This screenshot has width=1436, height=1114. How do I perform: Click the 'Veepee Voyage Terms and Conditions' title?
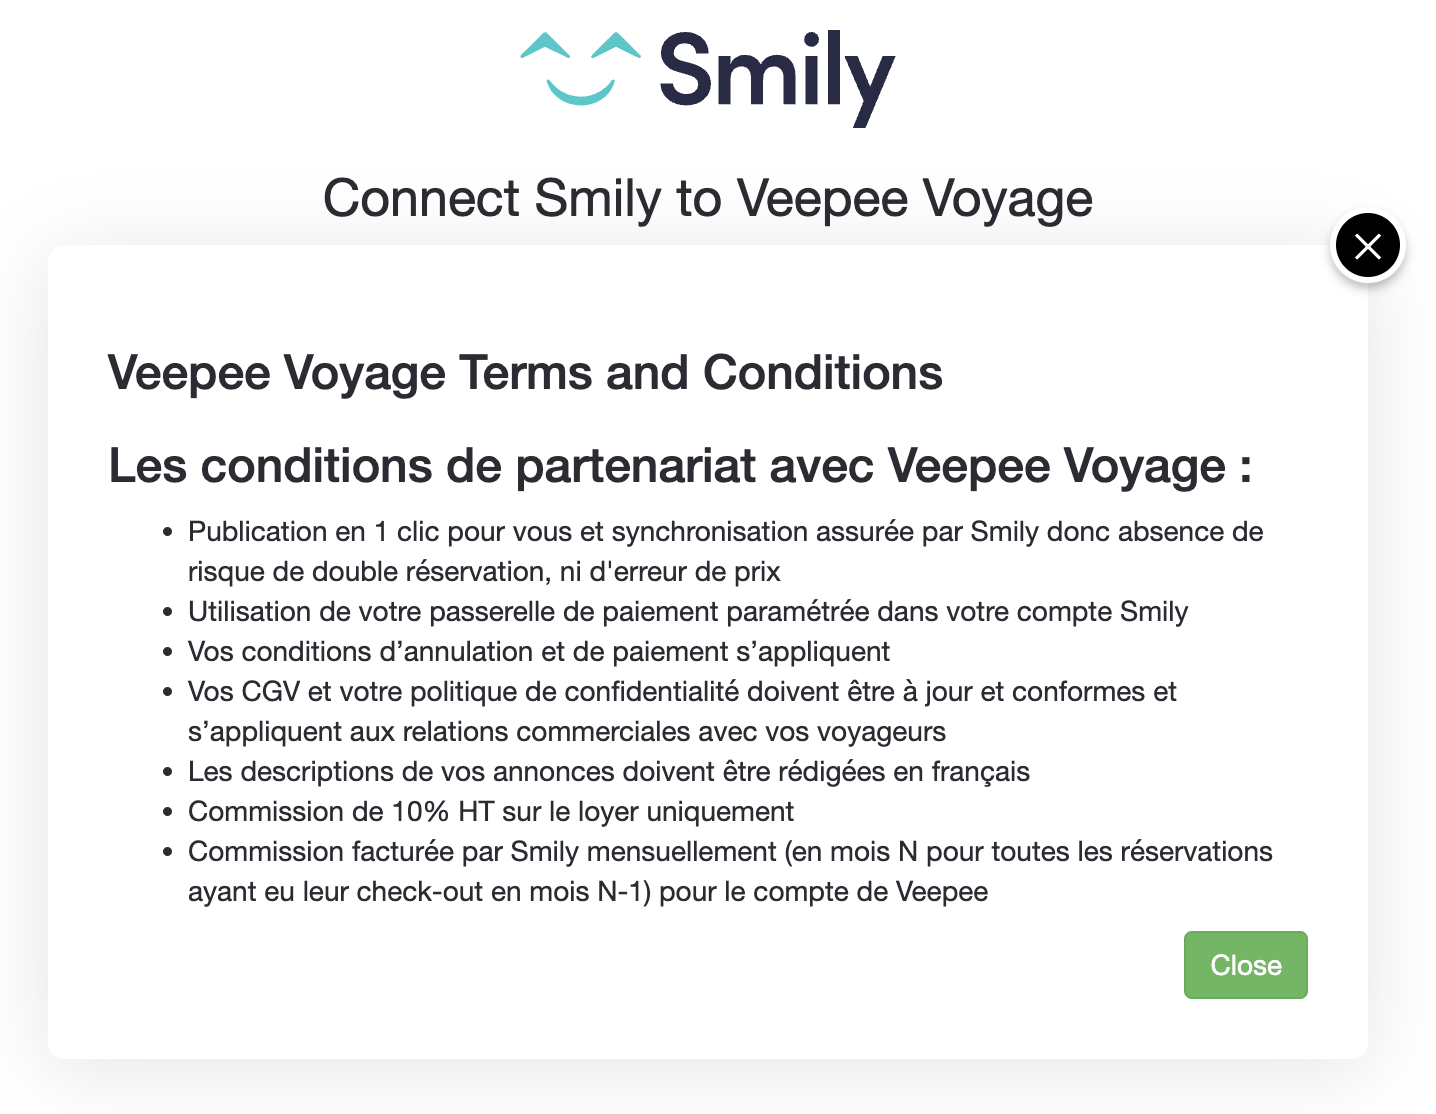click(x=525, y=373)
